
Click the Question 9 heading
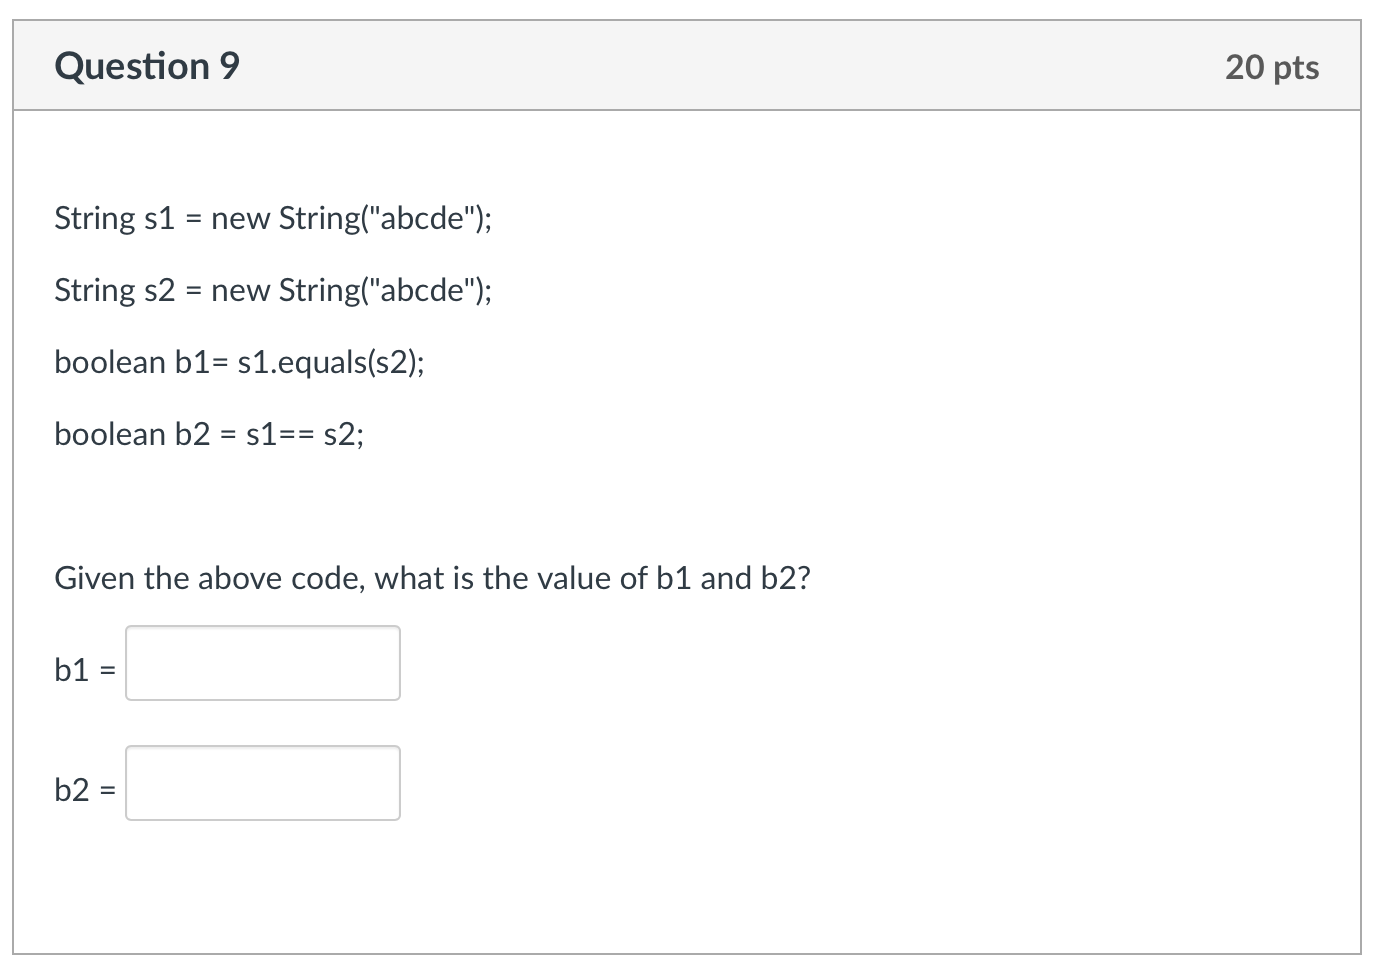click(147, 66)
